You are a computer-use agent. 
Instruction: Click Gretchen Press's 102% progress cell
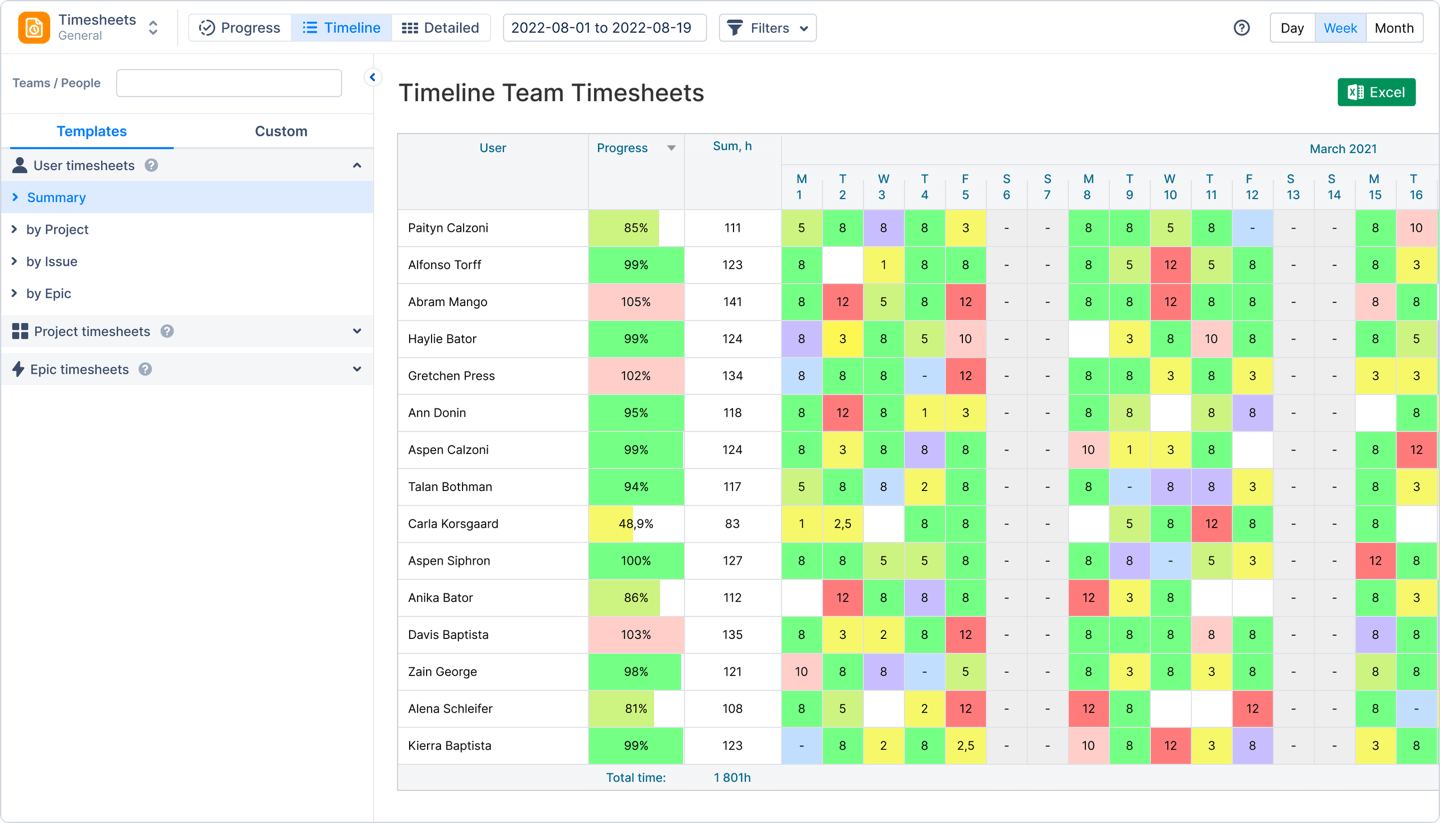(x=636, y=376)
